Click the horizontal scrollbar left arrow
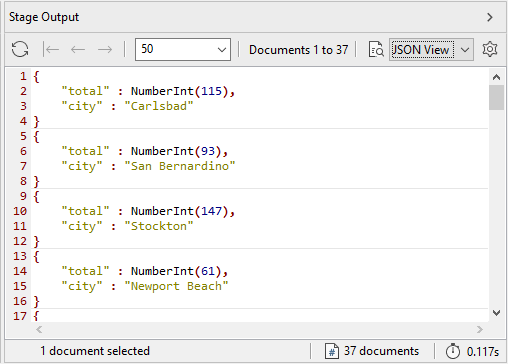The height and width of the screenshot is (364, 508). click(39, 330)
